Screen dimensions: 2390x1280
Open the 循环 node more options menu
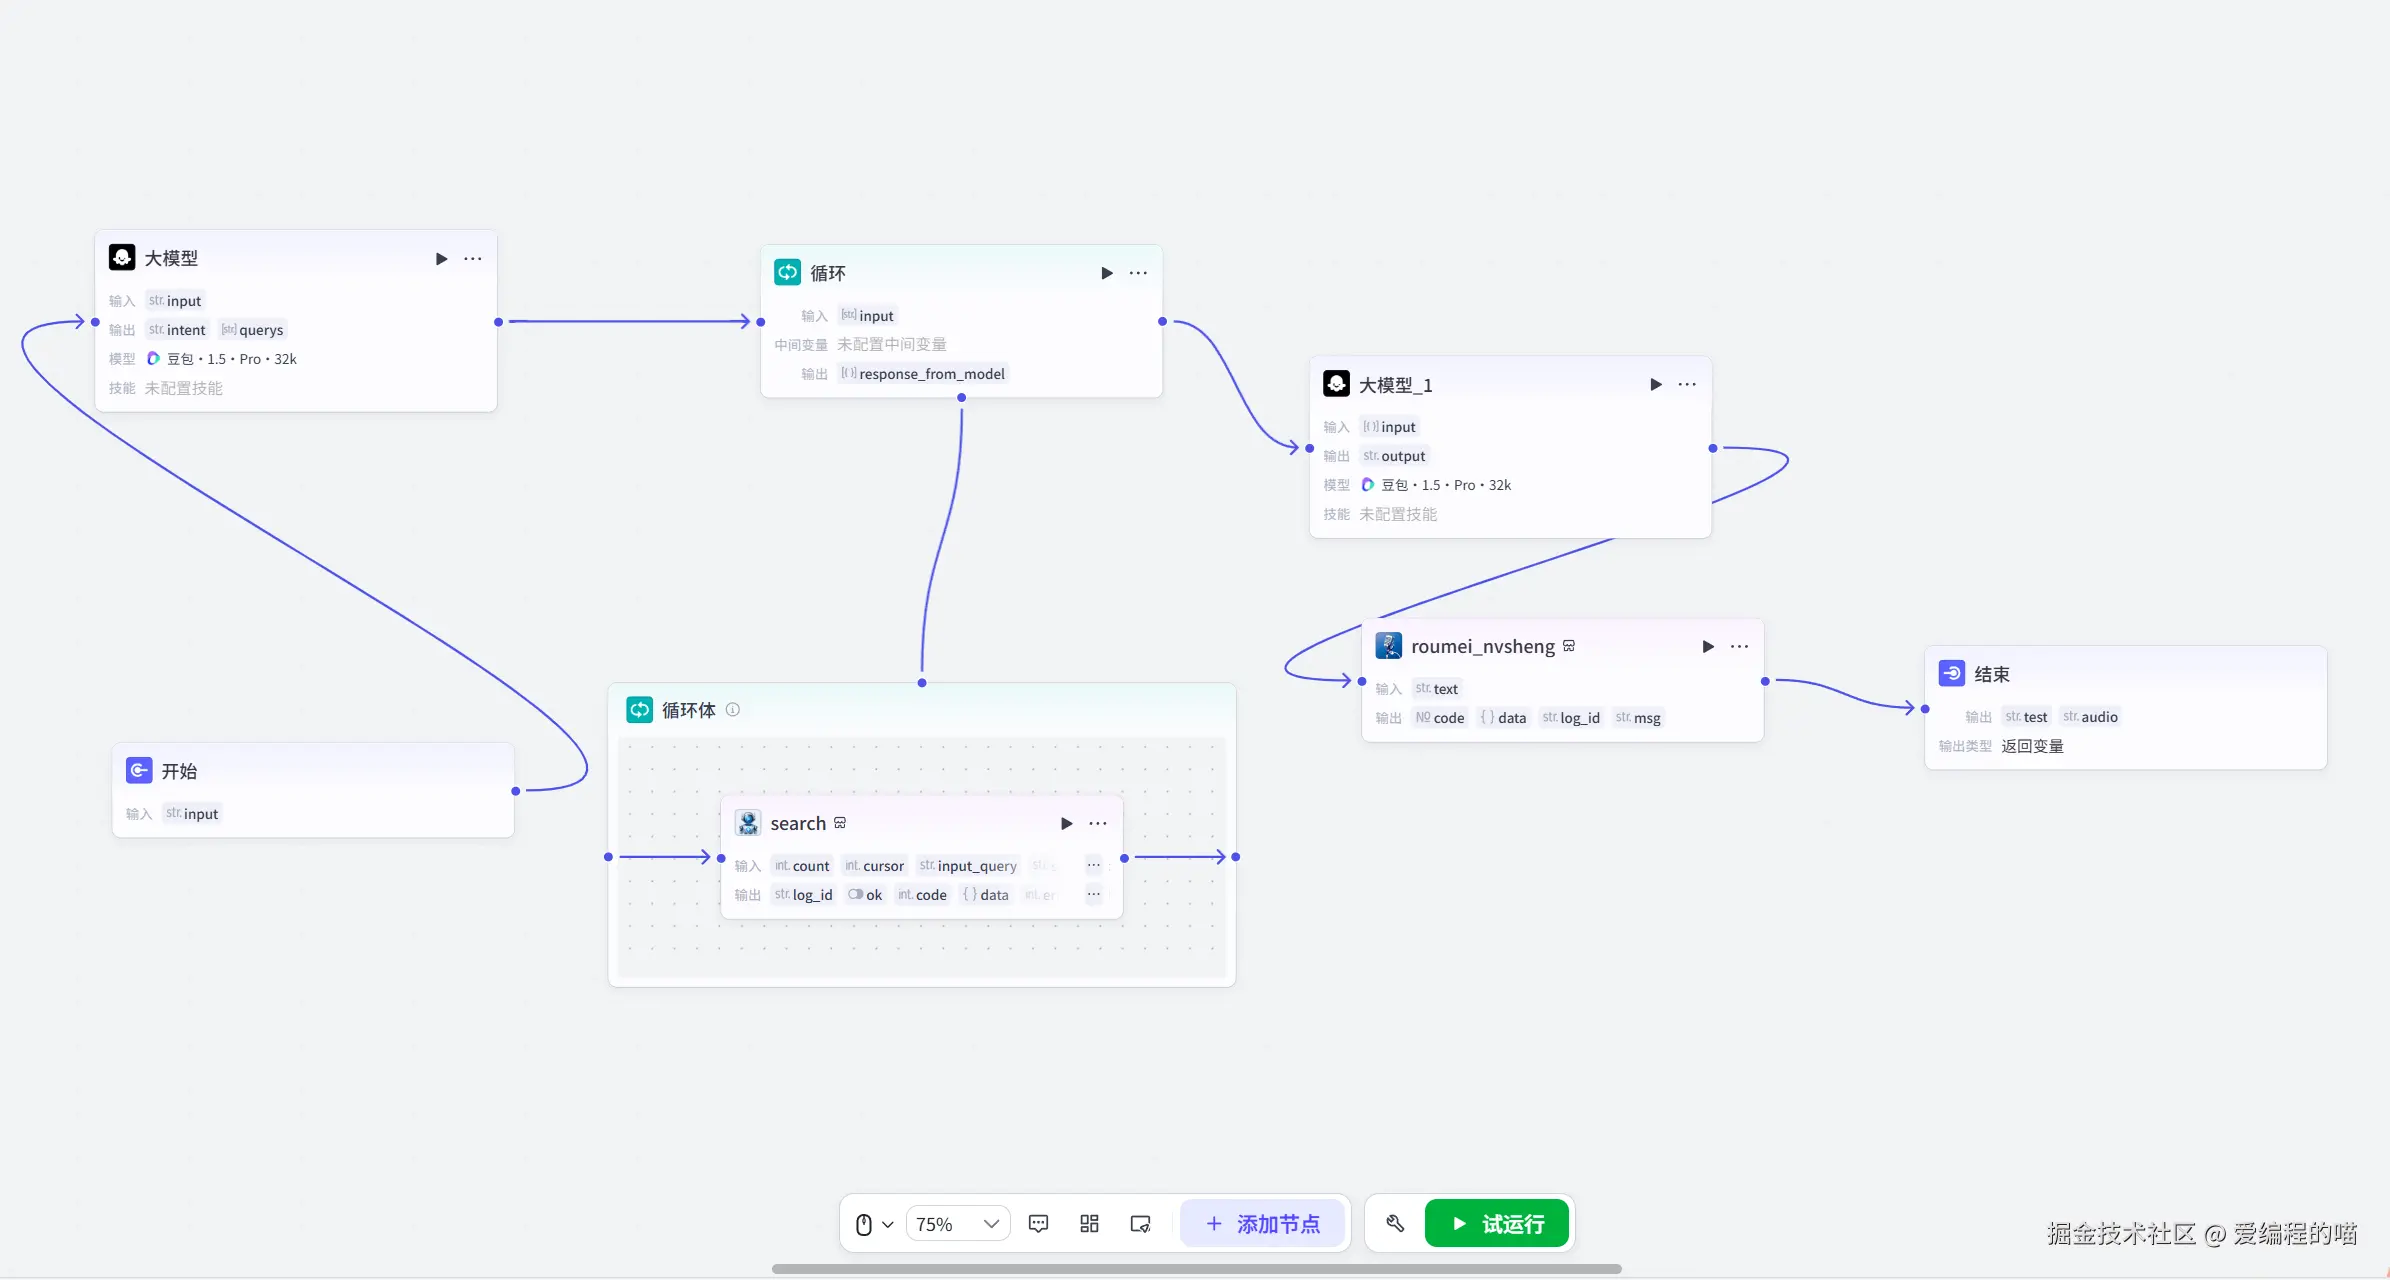[1138, 273]
